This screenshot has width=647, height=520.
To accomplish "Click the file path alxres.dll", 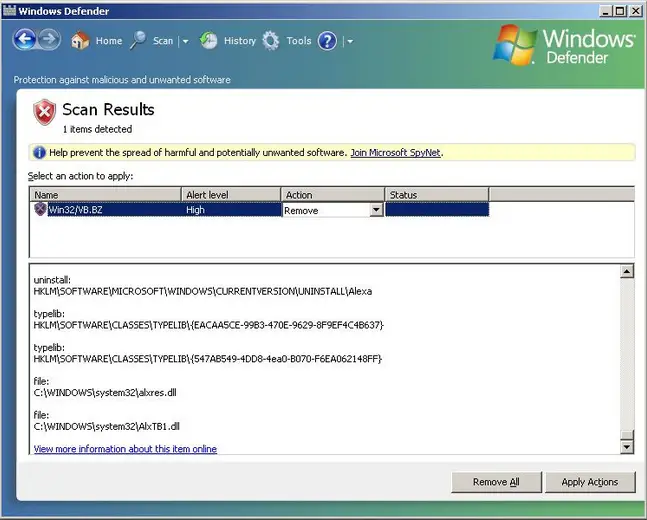I will 105,392.
